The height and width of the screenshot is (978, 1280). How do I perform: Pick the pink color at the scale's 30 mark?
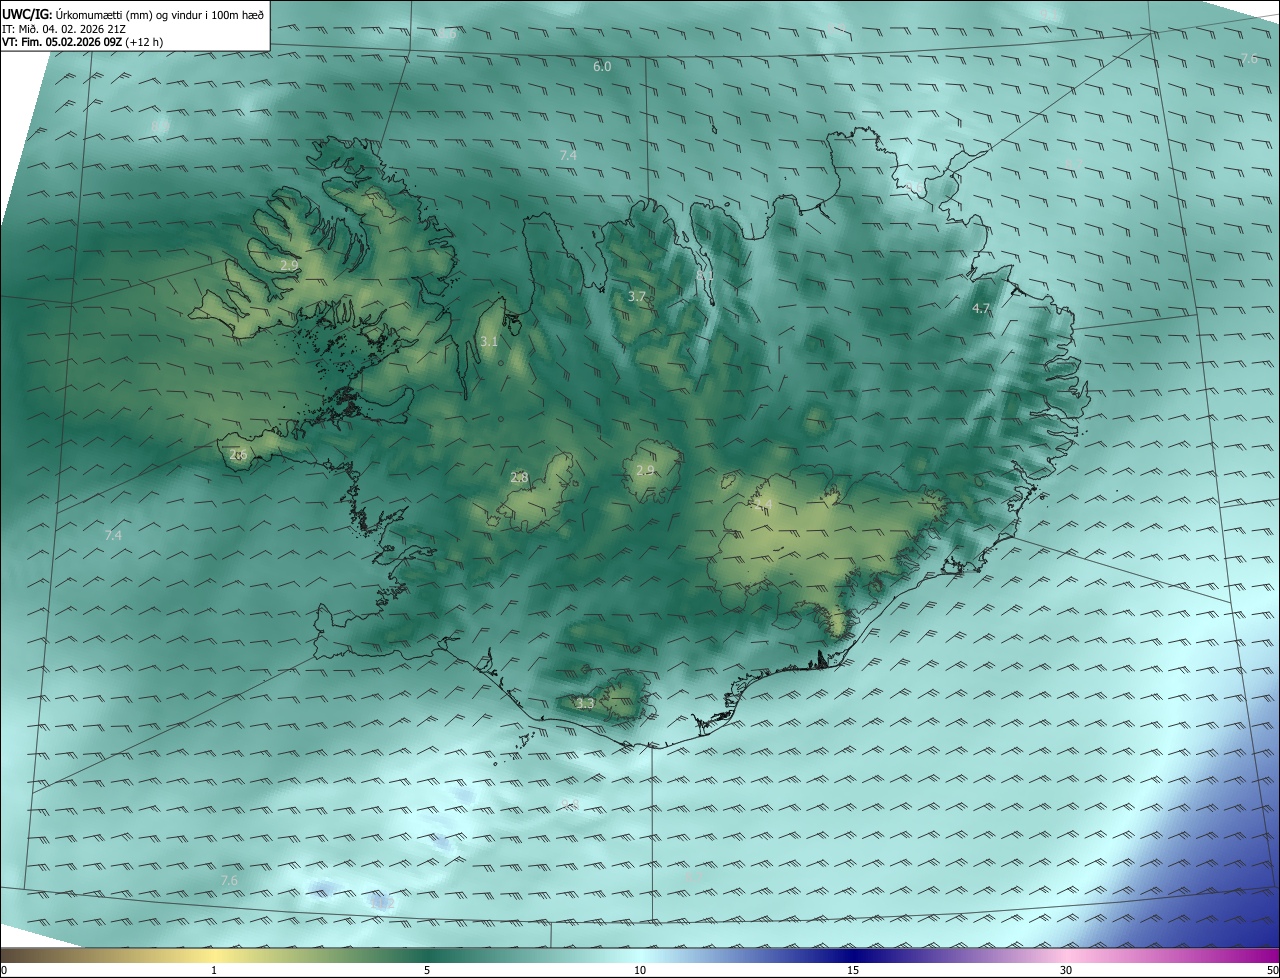pyautogui.click(x=1066, y=955)
